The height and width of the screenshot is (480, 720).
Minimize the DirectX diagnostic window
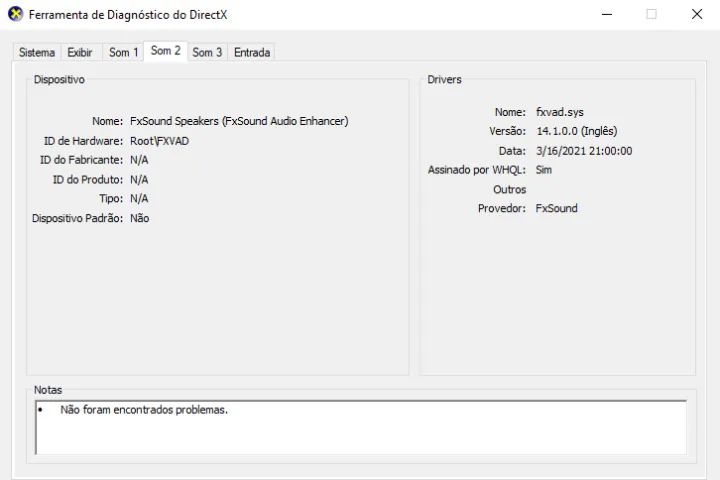click(607, 14)
